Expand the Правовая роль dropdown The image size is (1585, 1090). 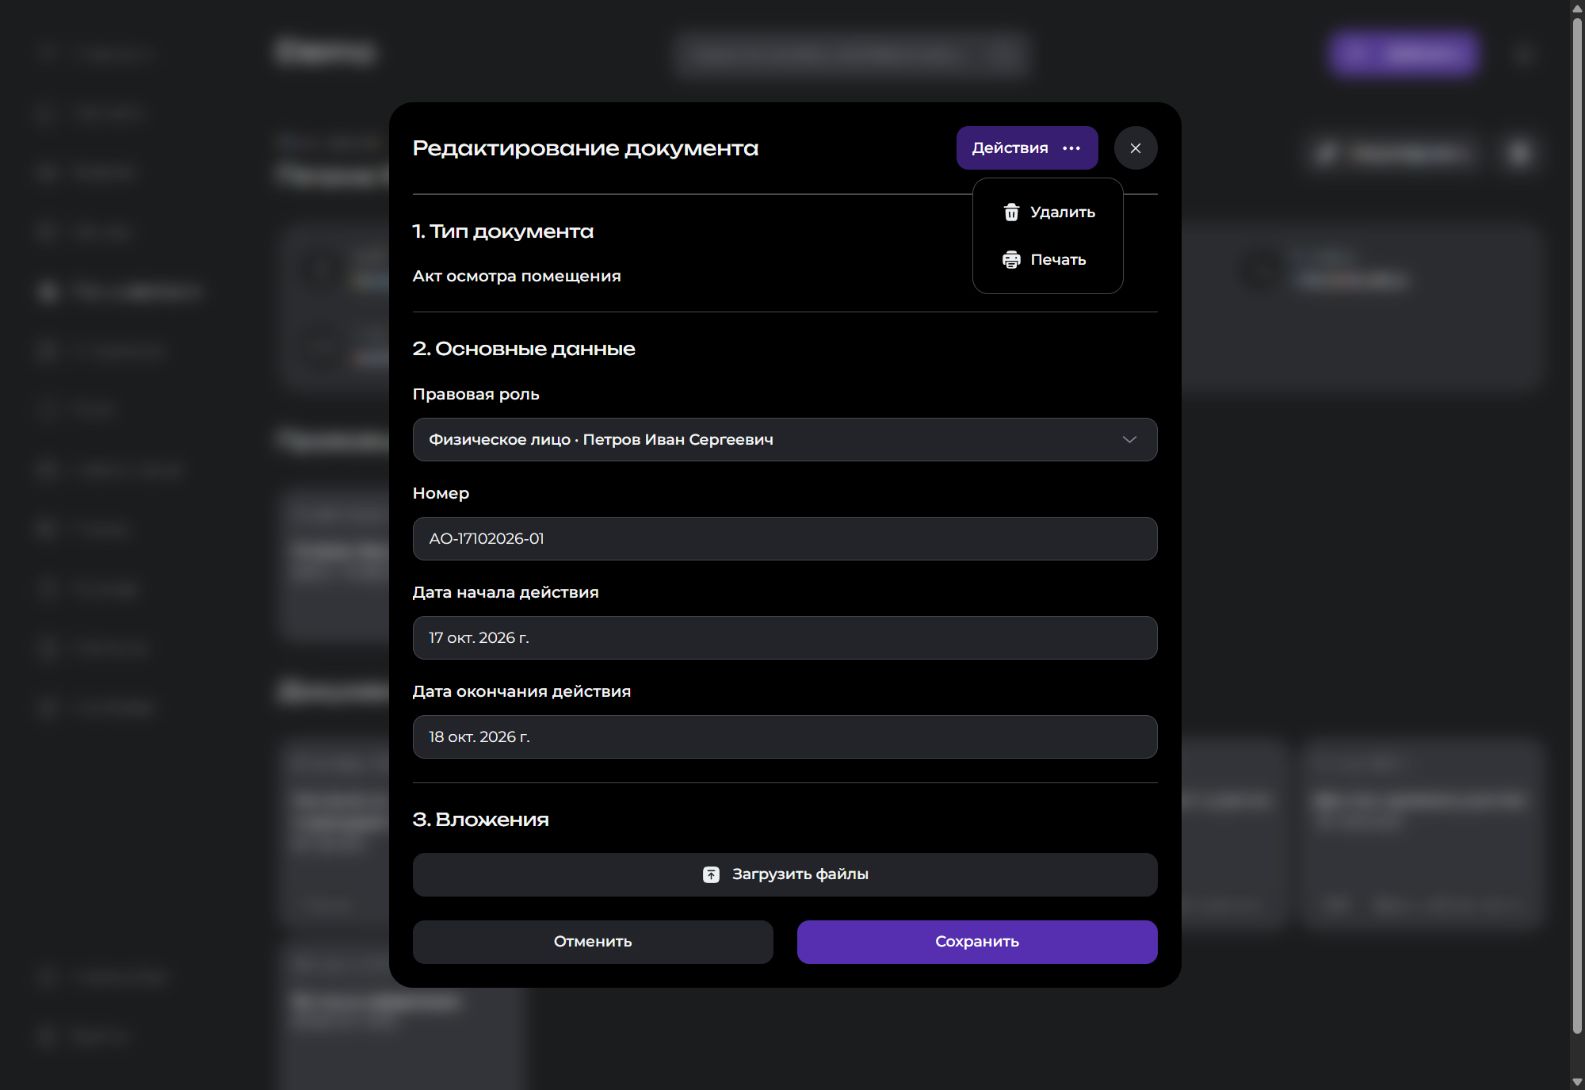(x=785, y=440)
